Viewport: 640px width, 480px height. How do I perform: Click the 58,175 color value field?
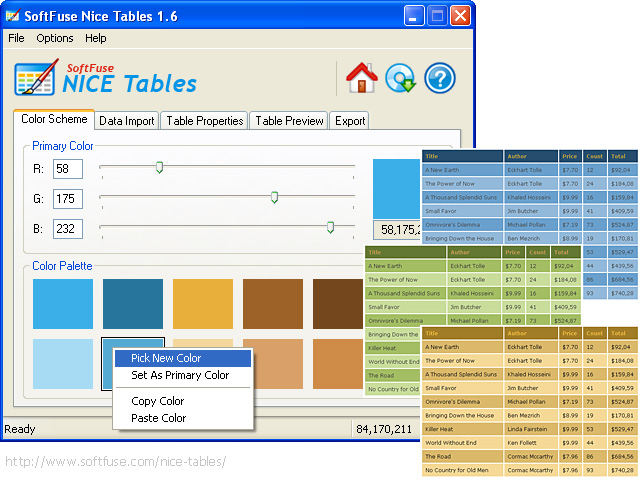[x=397, y=230]
